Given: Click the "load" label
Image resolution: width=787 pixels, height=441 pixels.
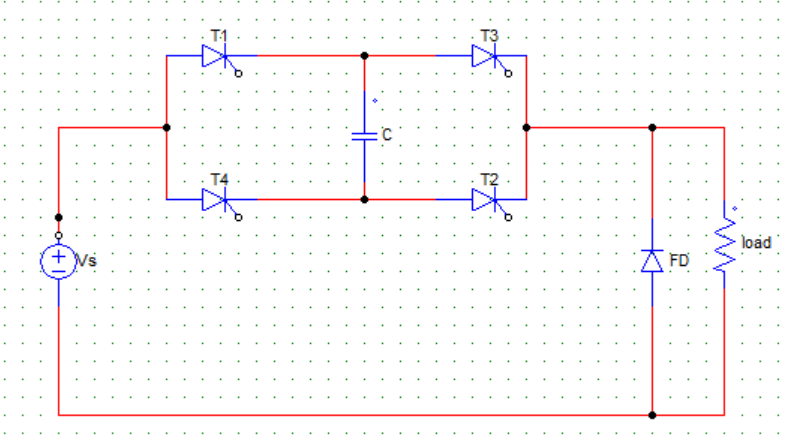Looking at the screenshot, I should 756,243.
